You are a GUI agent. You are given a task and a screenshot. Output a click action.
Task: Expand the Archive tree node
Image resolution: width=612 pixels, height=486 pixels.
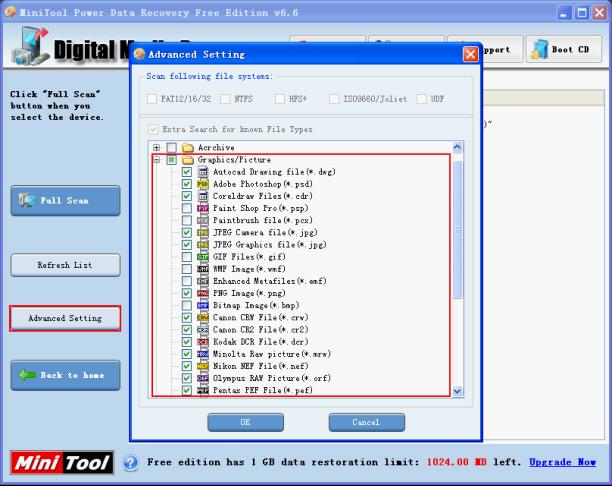pyautogui.click(x=157, y=148)
